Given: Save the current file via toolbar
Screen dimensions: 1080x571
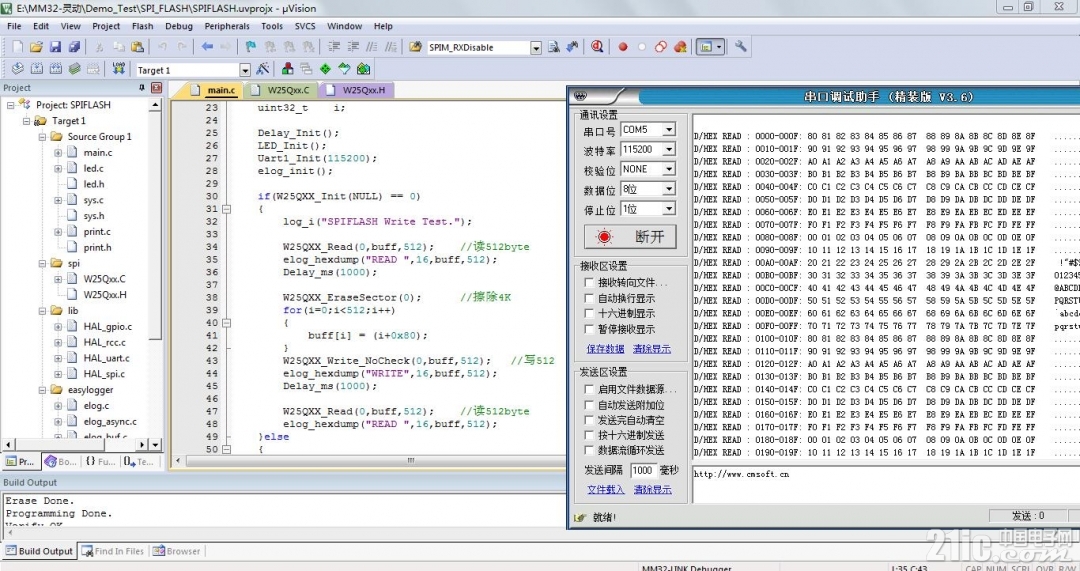Looking at the screenshot, I should click(x=55, y=47).
